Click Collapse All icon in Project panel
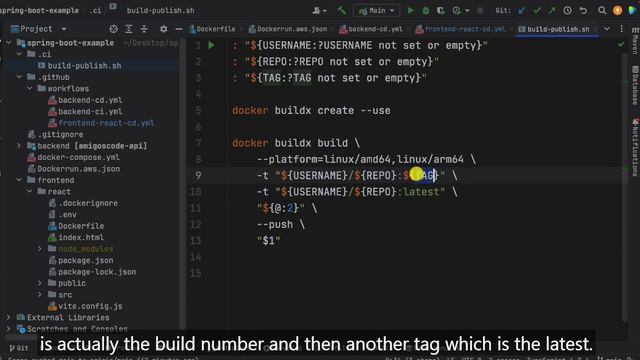Viewport: 640px width, 360px height. pyautogui.click(x=144, y=29)
